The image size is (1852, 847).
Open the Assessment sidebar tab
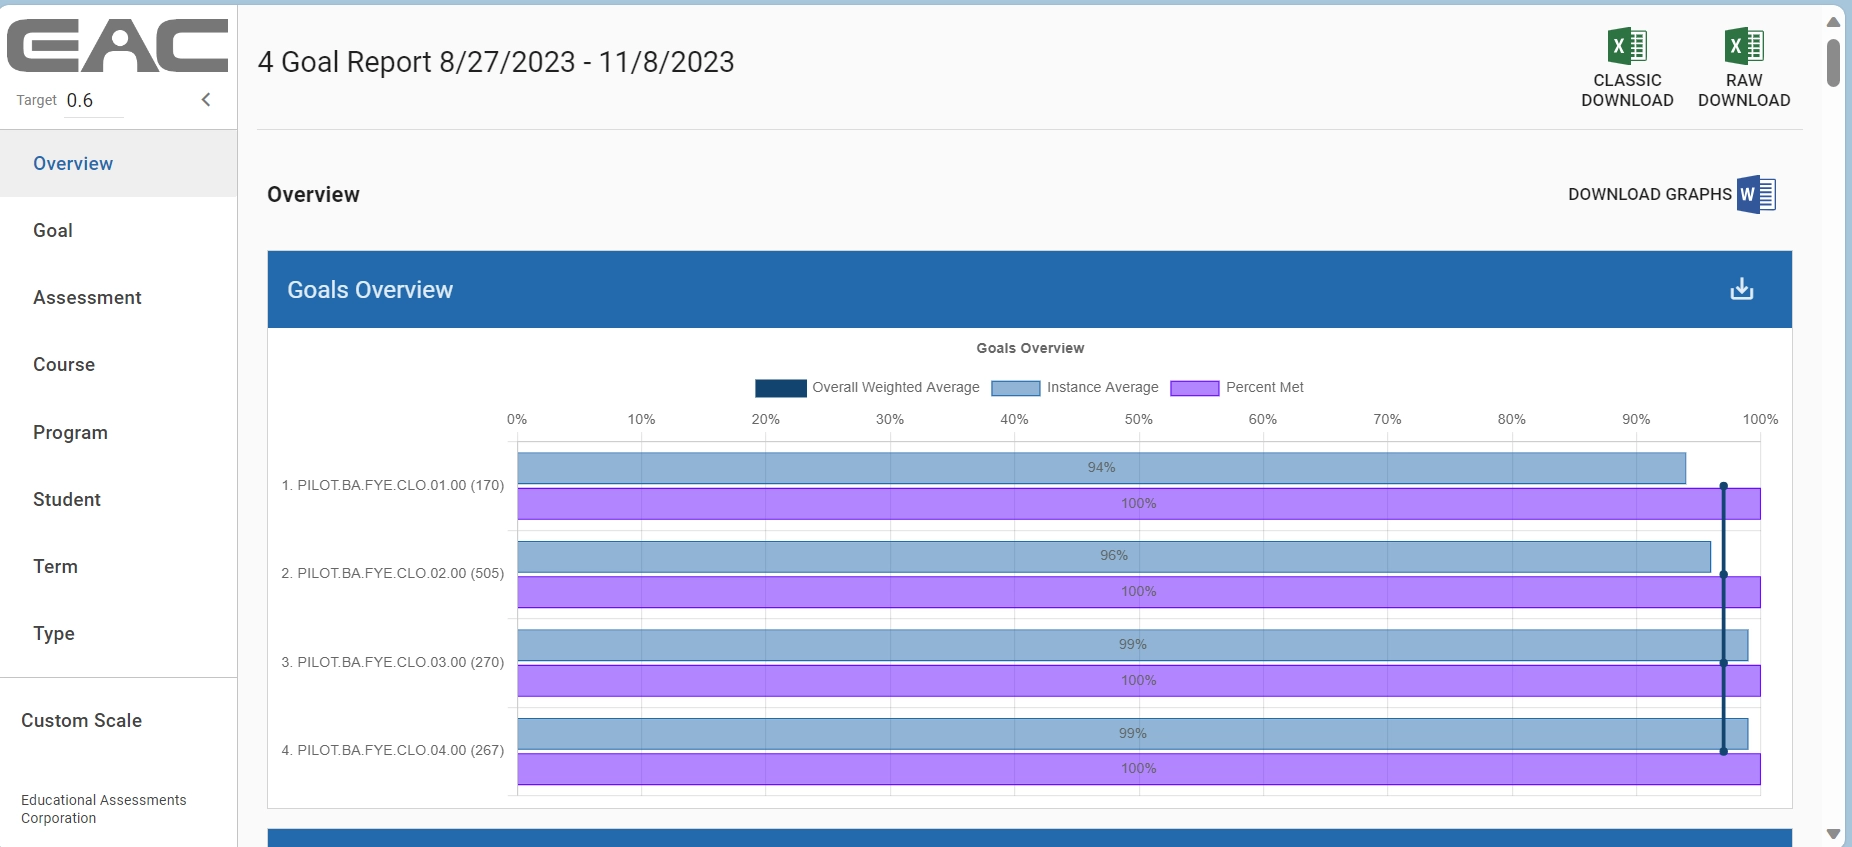[118, 297]
